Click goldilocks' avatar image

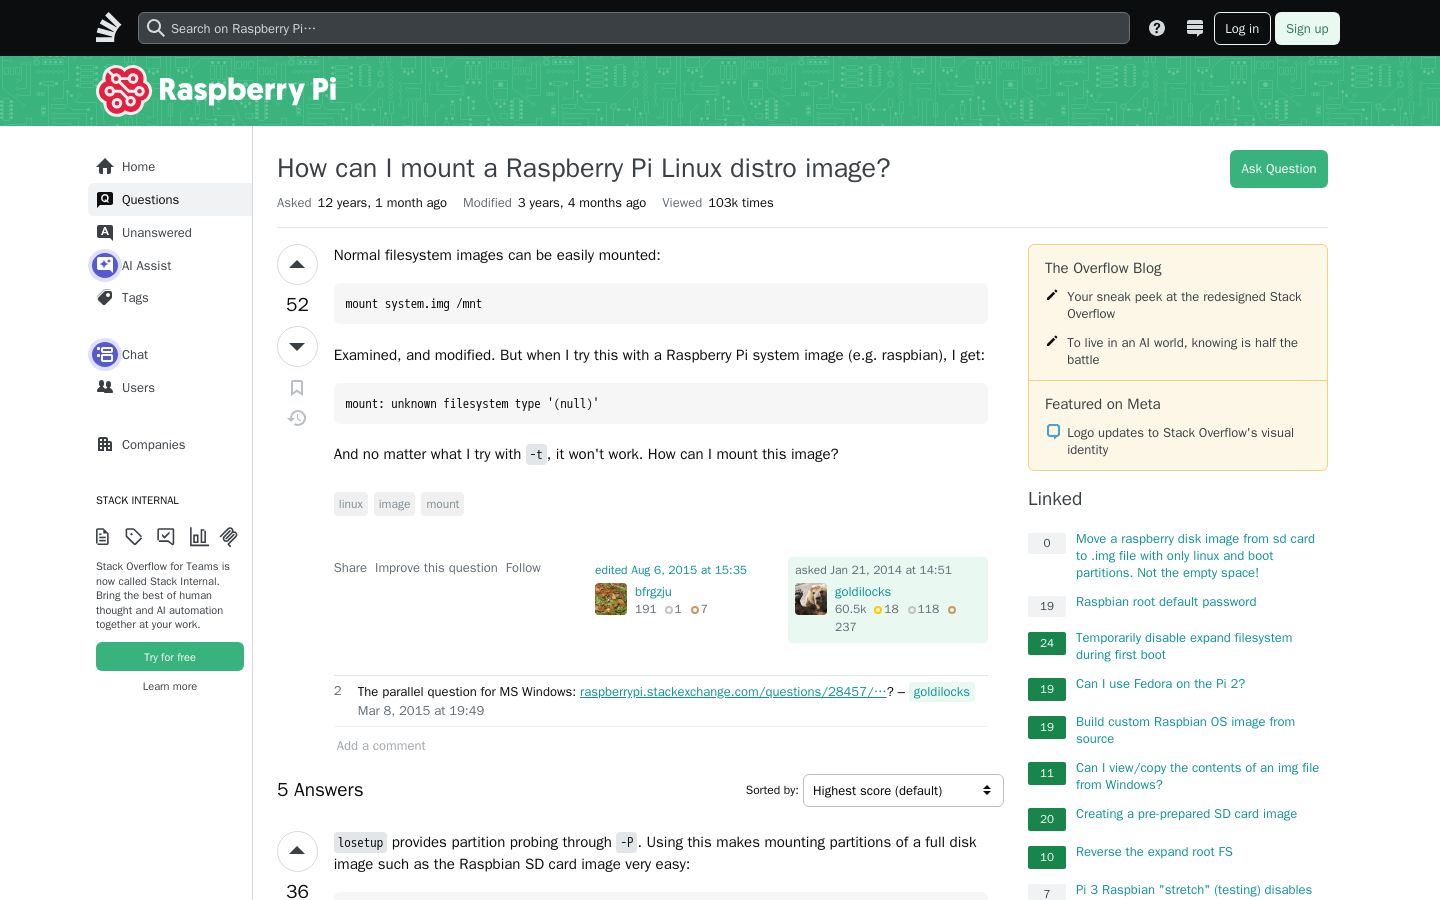point(811,599)
